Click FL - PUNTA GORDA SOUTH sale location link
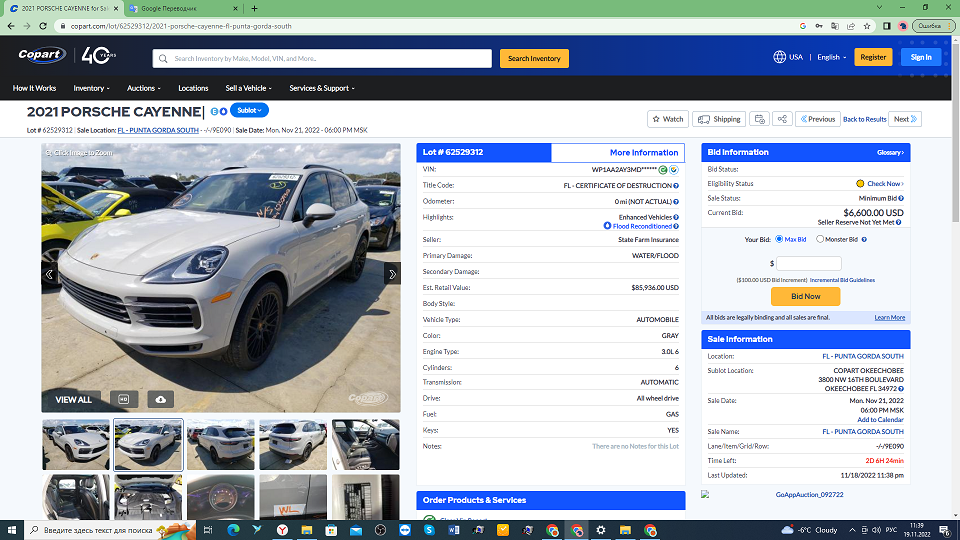 point(158,130)
